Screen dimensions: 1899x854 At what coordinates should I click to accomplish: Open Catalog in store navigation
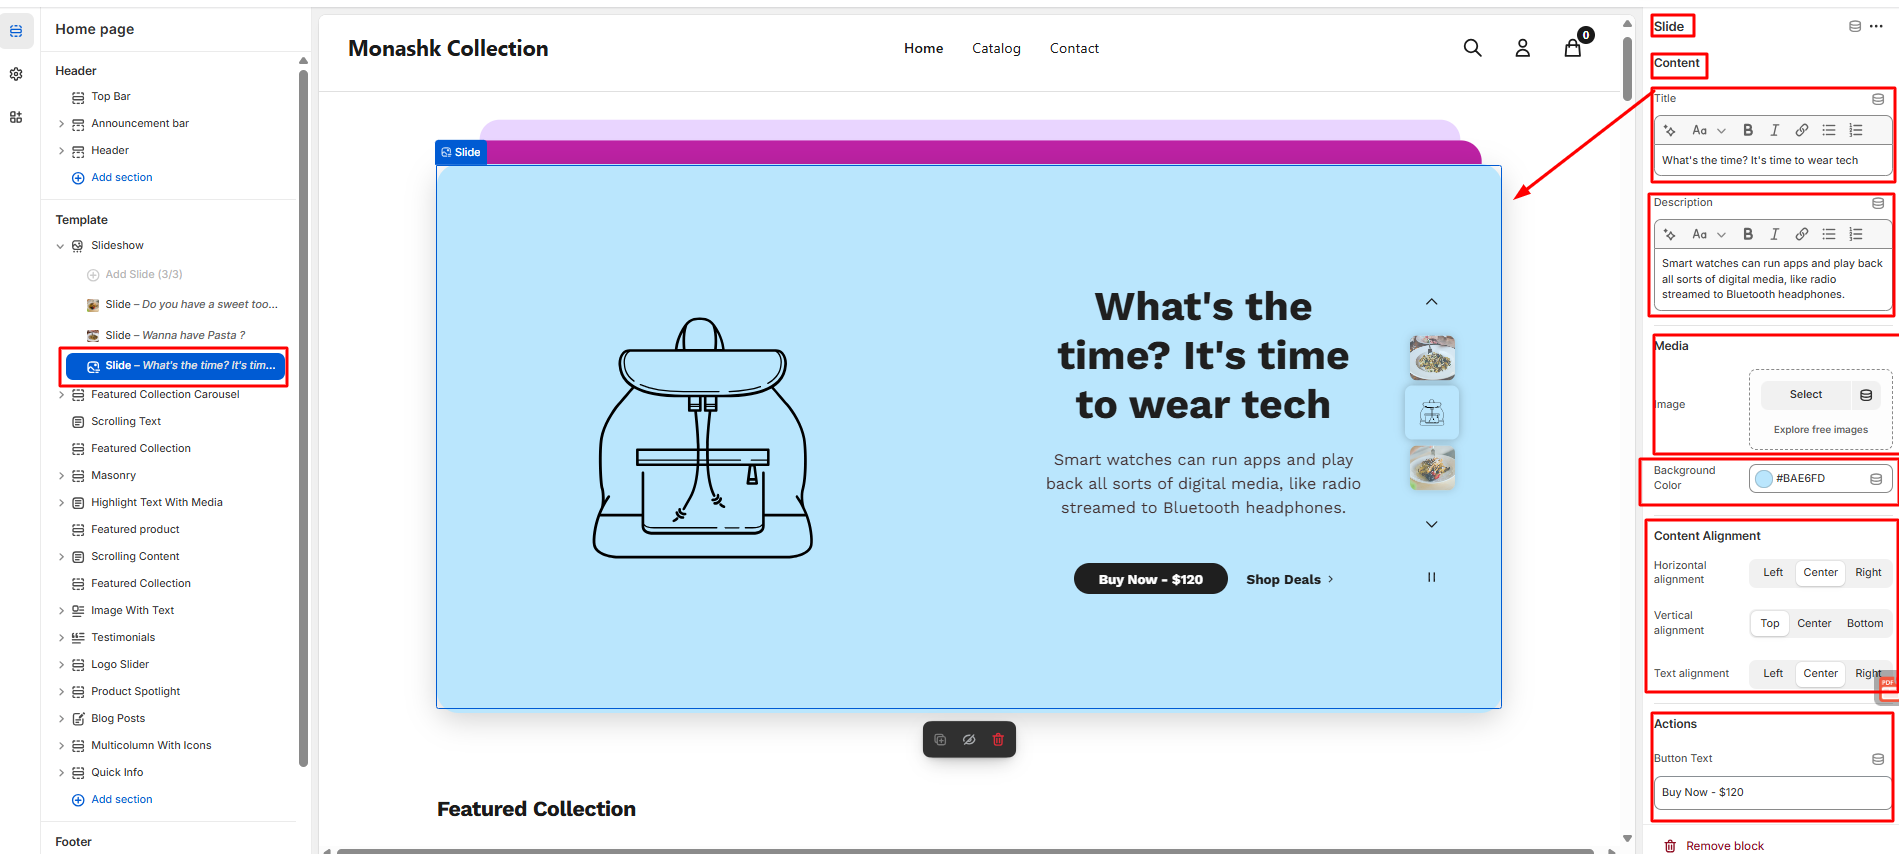pos(996,48)
